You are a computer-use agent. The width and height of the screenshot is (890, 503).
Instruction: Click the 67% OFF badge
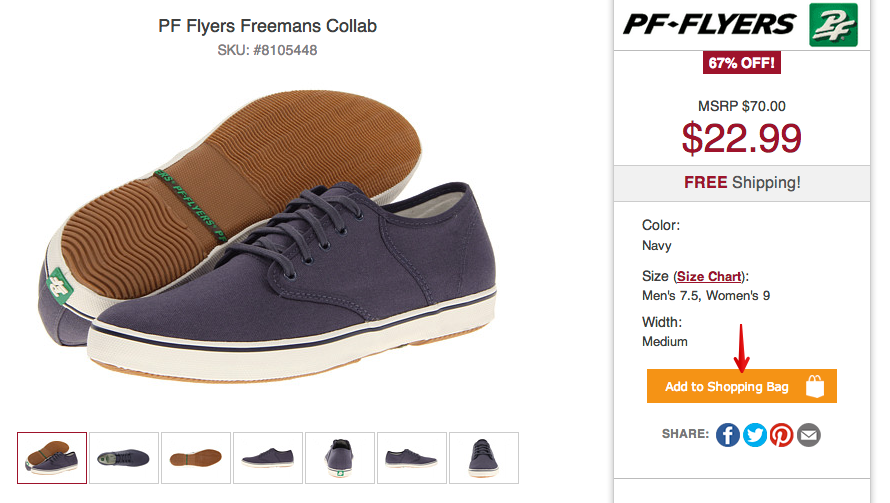[x=742, y=63]
